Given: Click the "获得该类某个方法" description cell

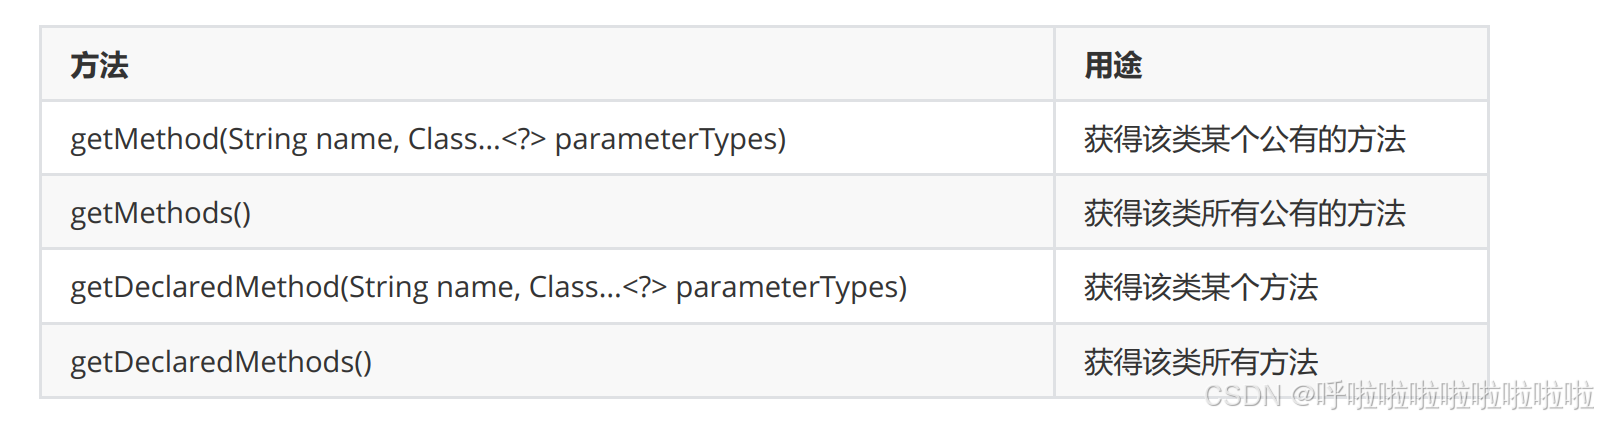Looking at the screenshot, I should 1200,287.
